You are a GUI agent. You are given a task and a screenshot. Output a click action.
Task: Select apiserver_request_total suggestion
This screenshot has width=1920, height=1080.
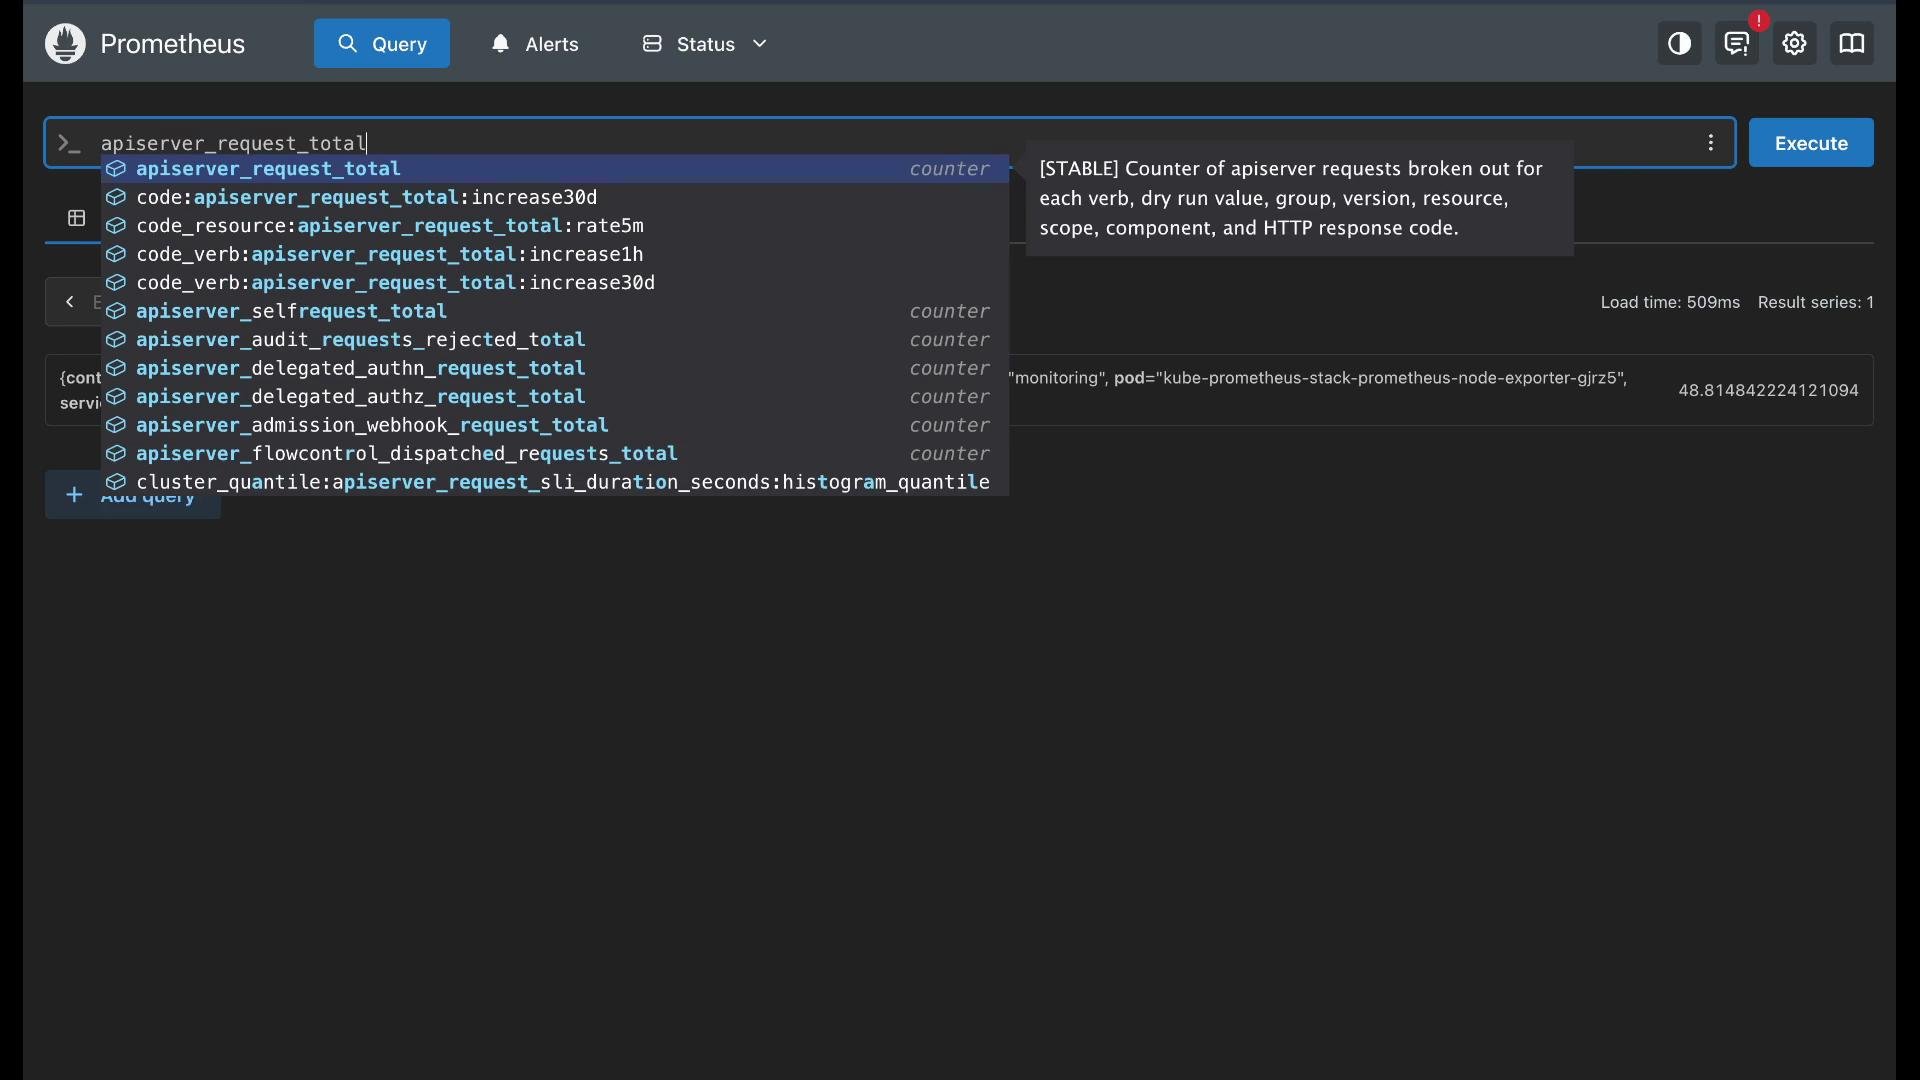(555, 169)
